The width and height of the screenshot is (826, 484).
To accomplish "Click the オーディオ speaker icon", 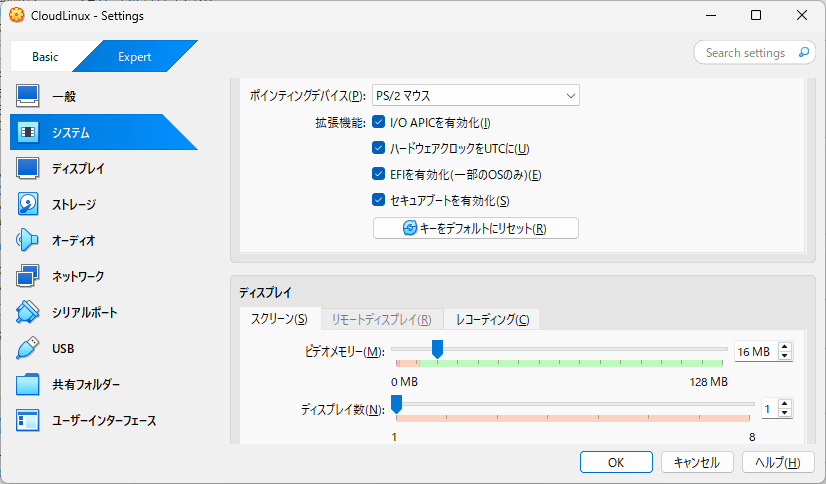I will (x=27, y=241).
